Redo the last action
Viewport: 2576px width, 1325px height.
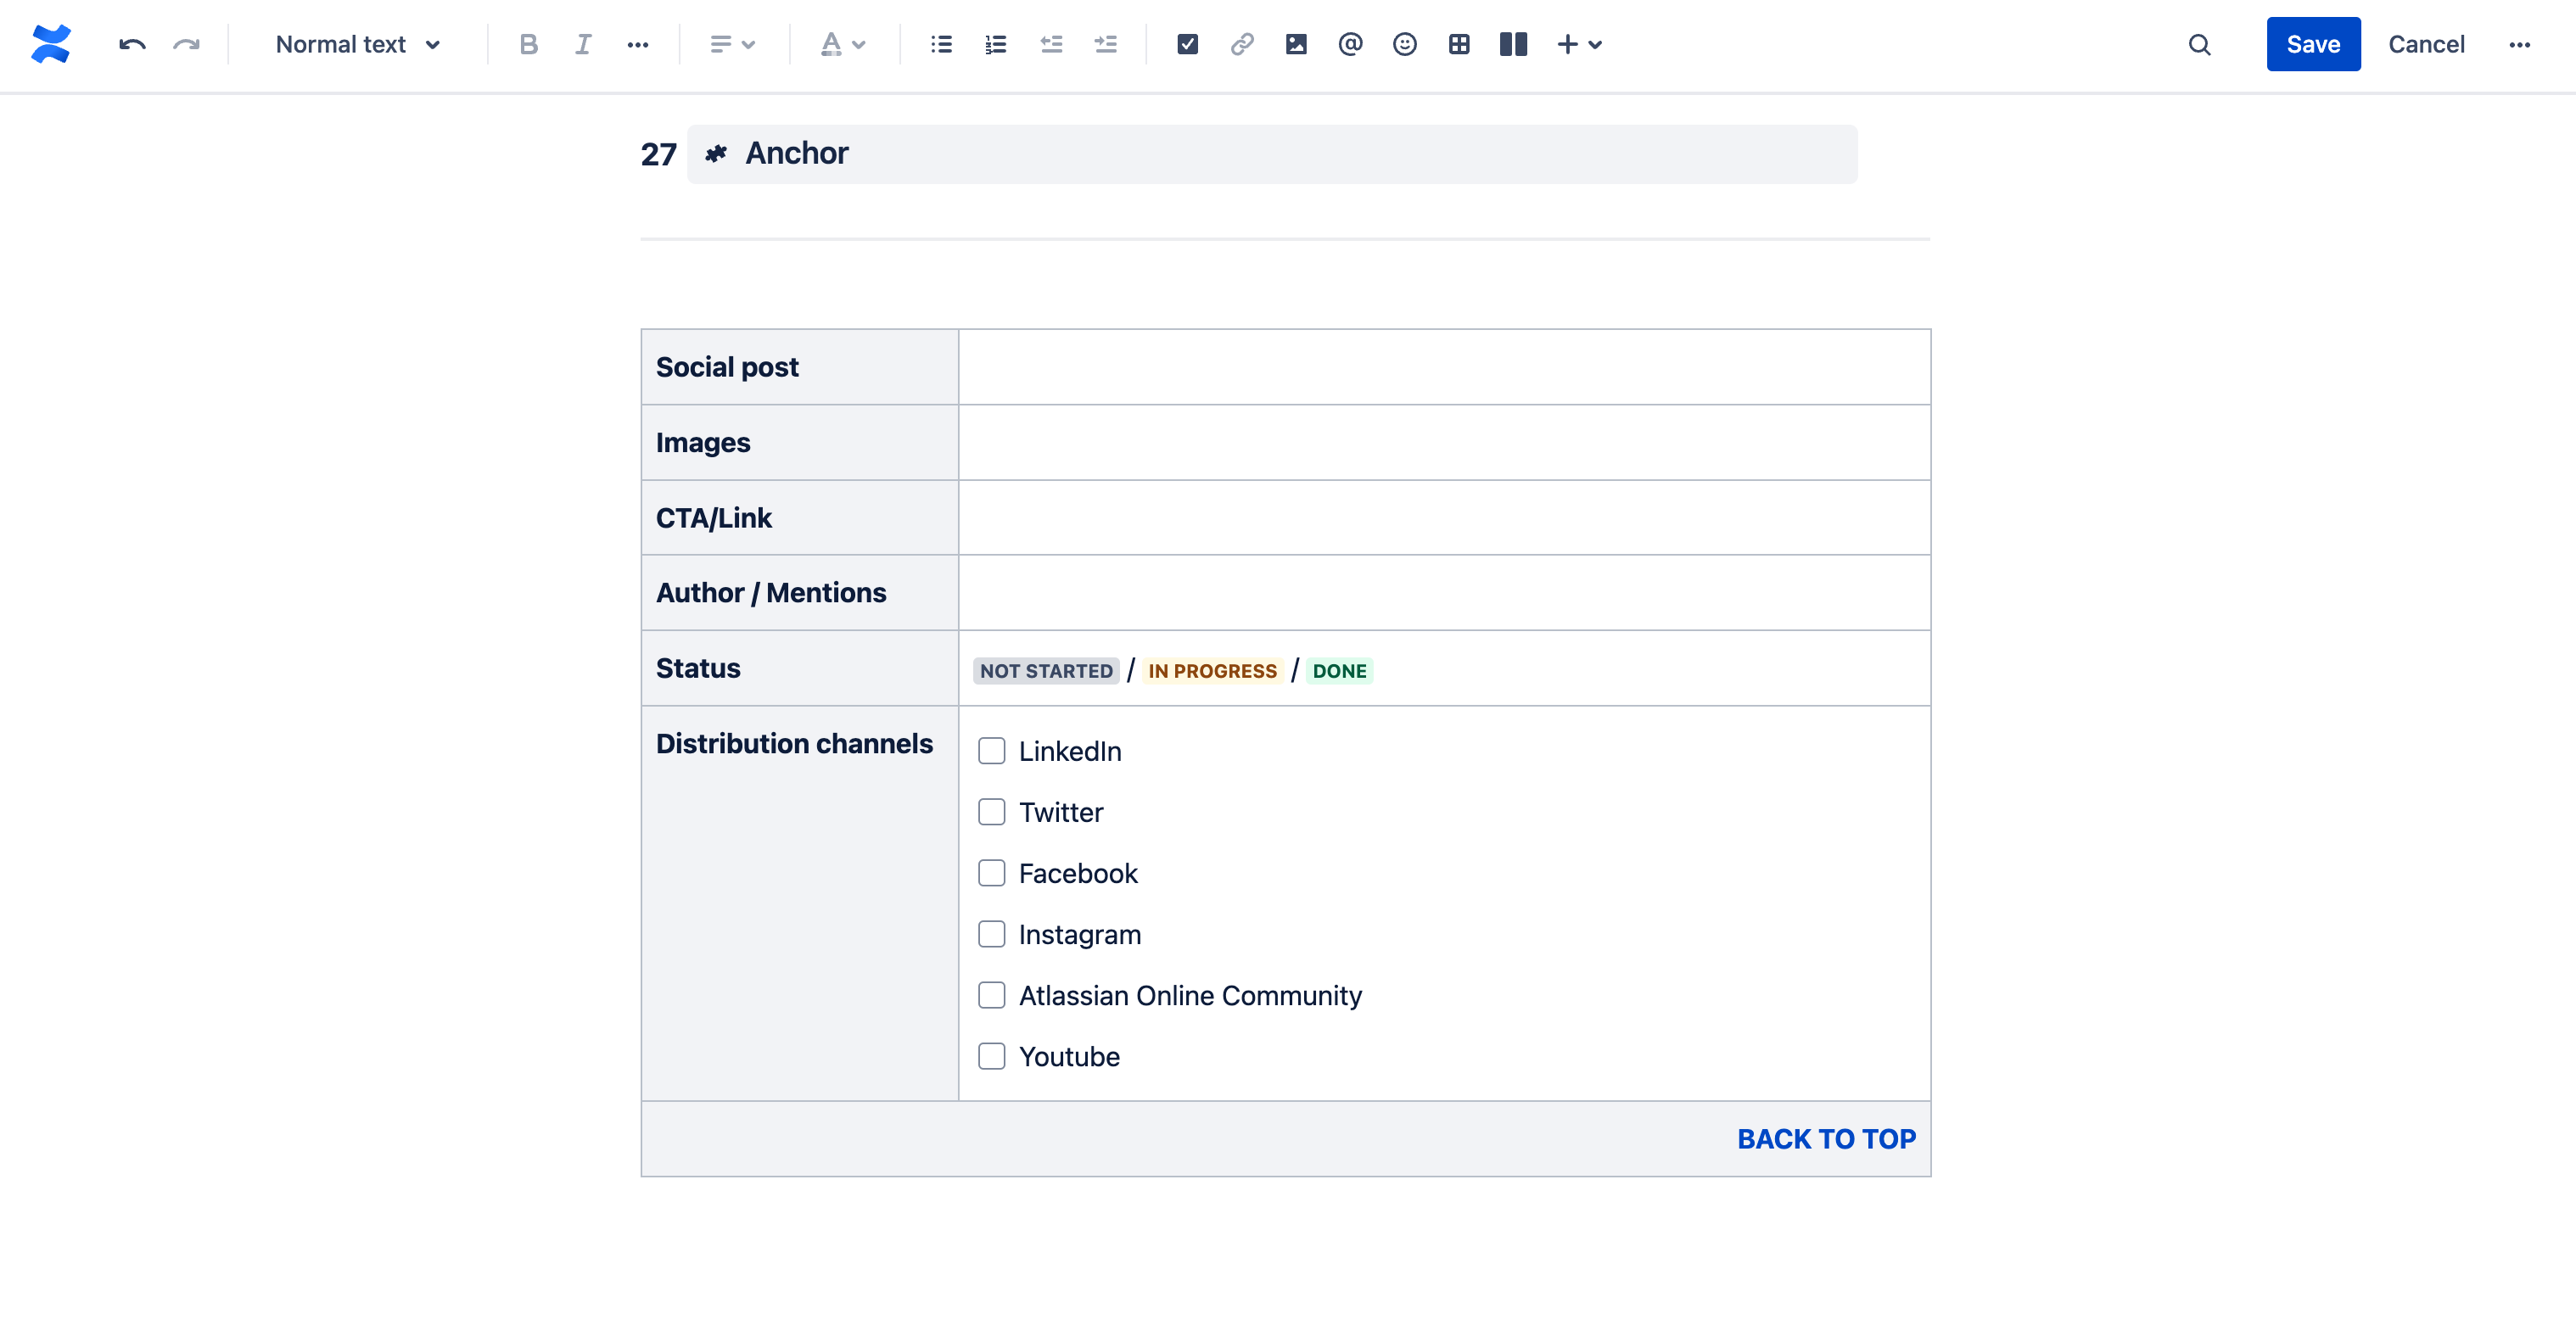186,44
